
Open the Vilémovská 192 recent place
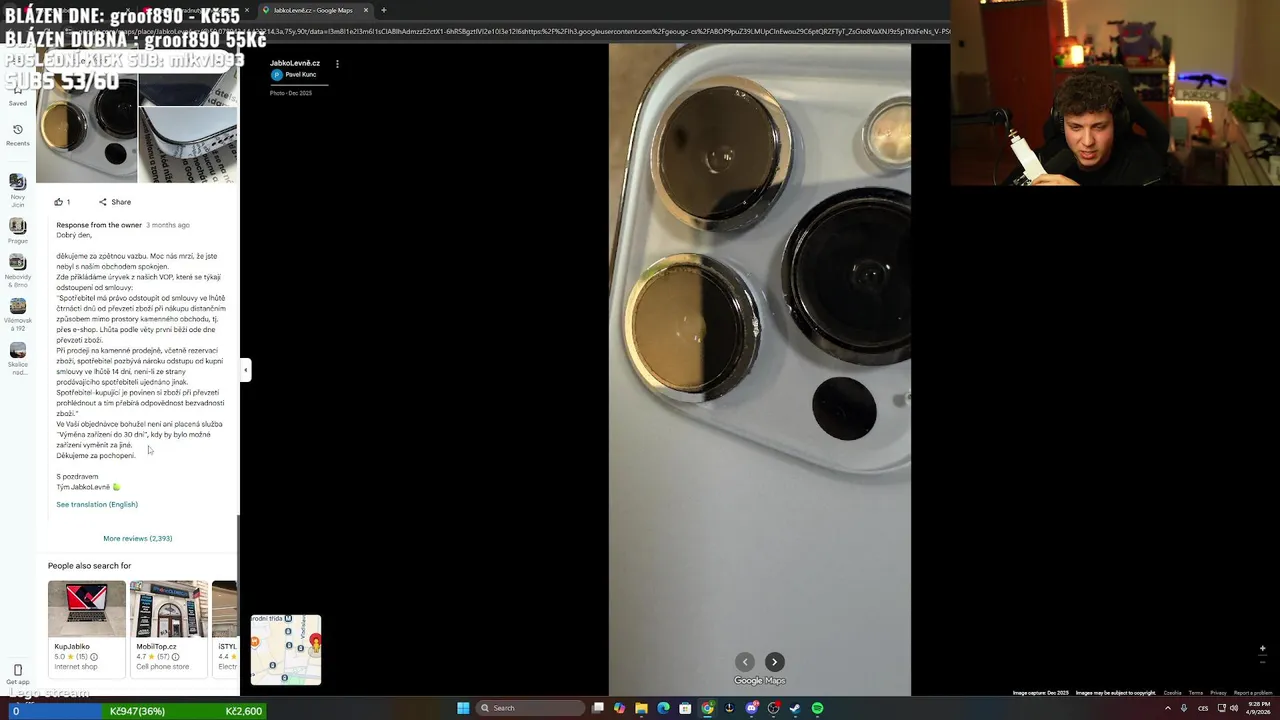[17, 314]
